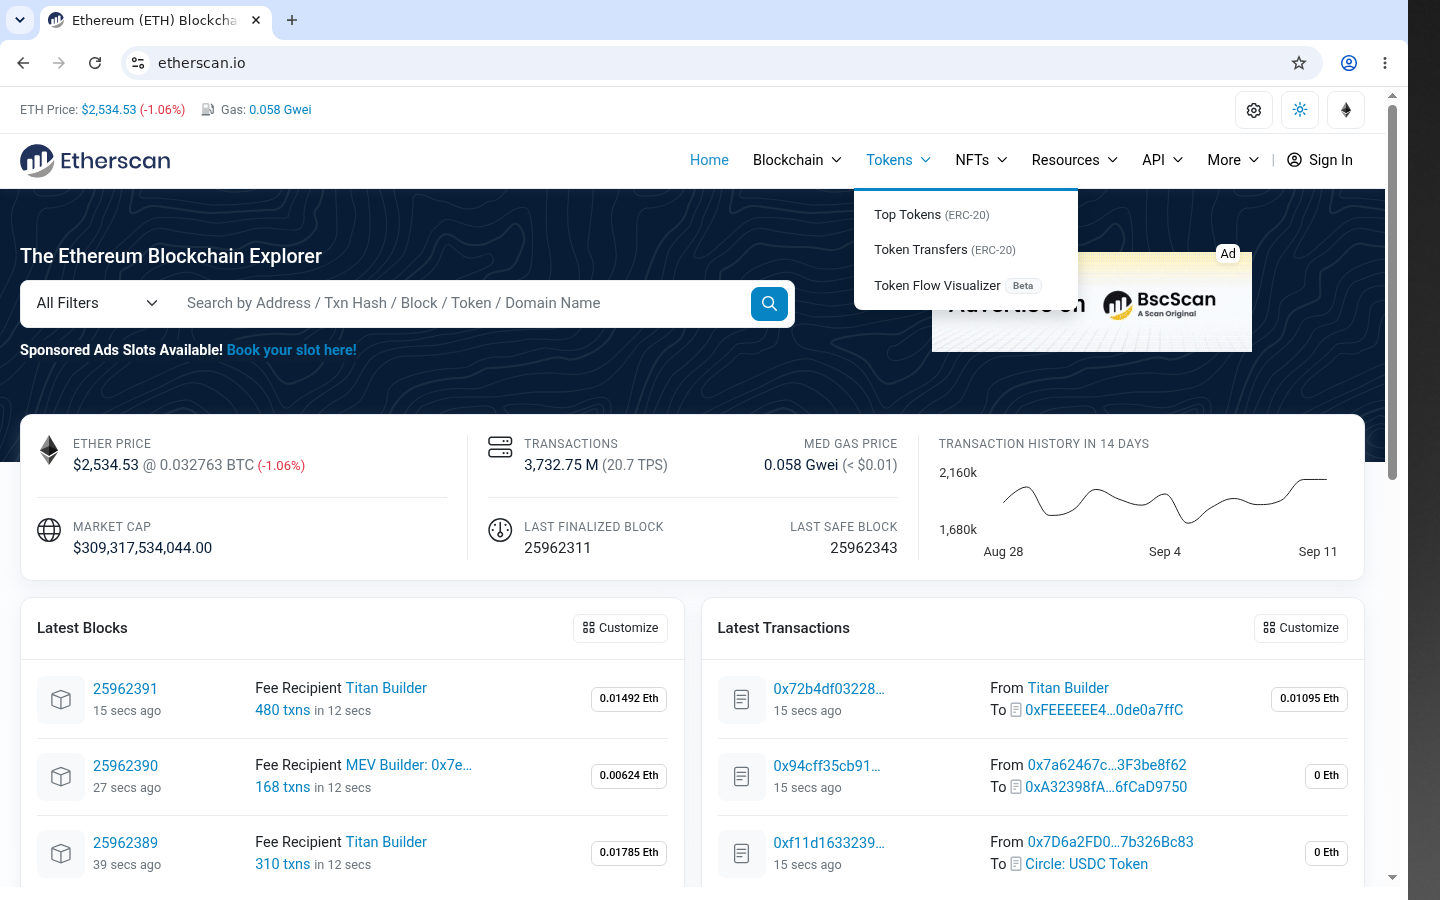This screenshot has height=900, width=1440.
Task: Click the Last Finalized Block gauge icon
Action: pyautogui.click(x=500, y=530)
